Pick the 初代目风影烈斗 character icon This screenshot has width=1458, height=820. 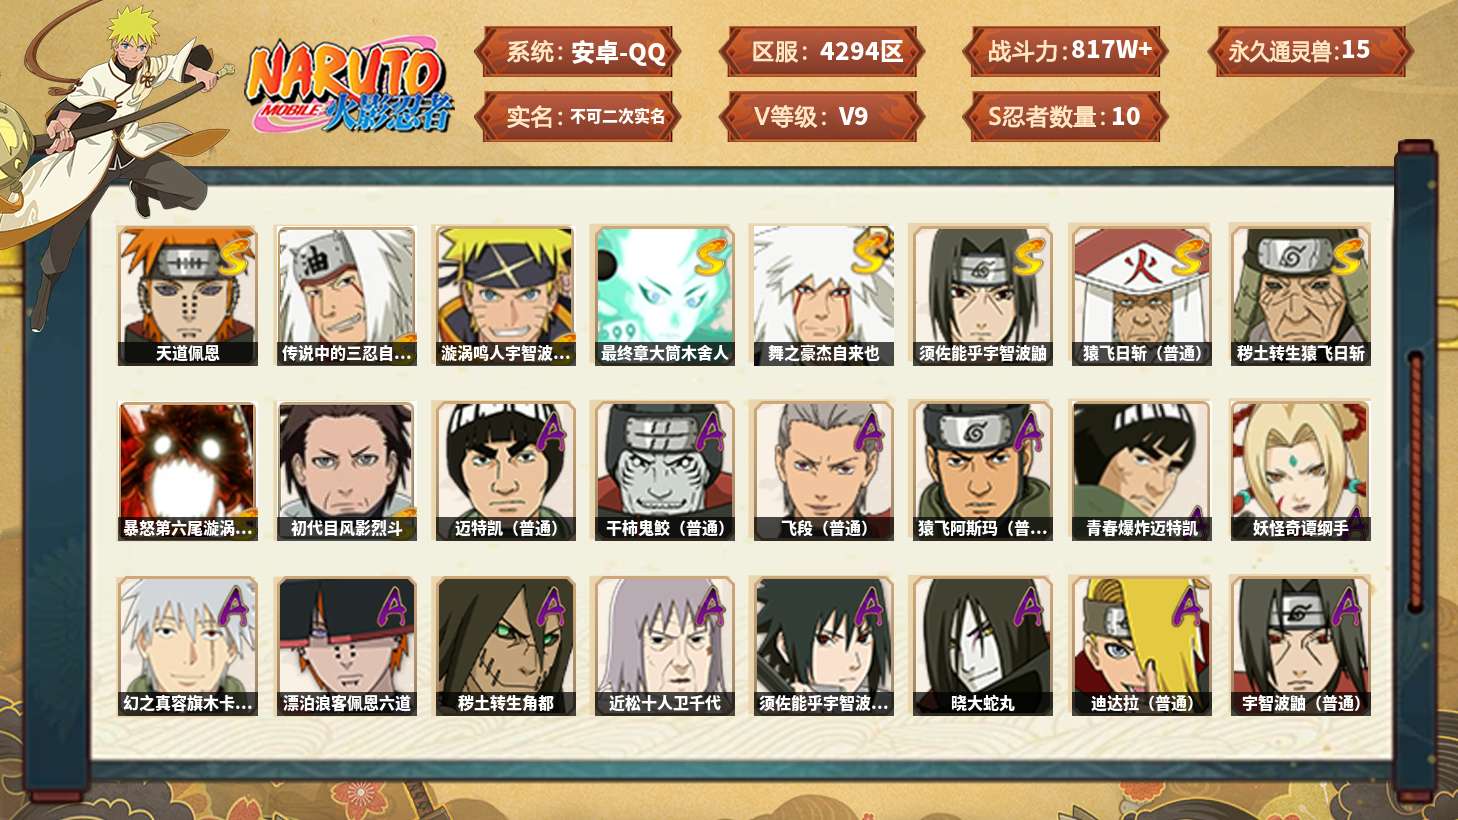tap(346, 471)
